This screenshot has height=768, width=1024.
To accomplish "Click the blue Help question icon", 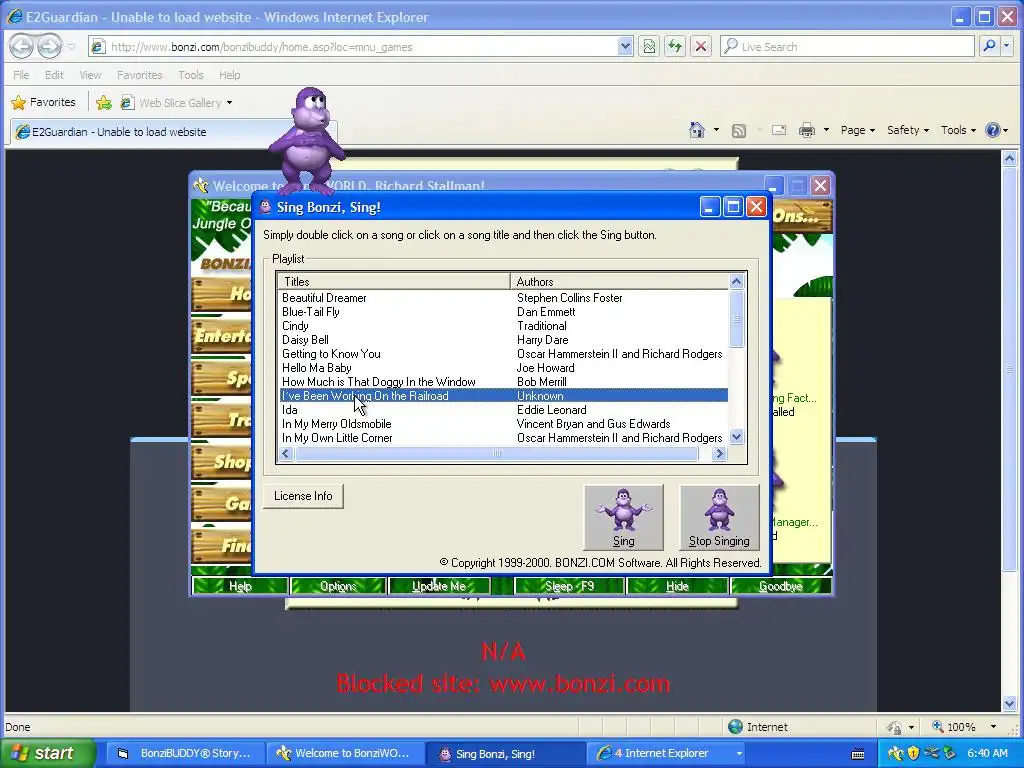I will 993,130.
